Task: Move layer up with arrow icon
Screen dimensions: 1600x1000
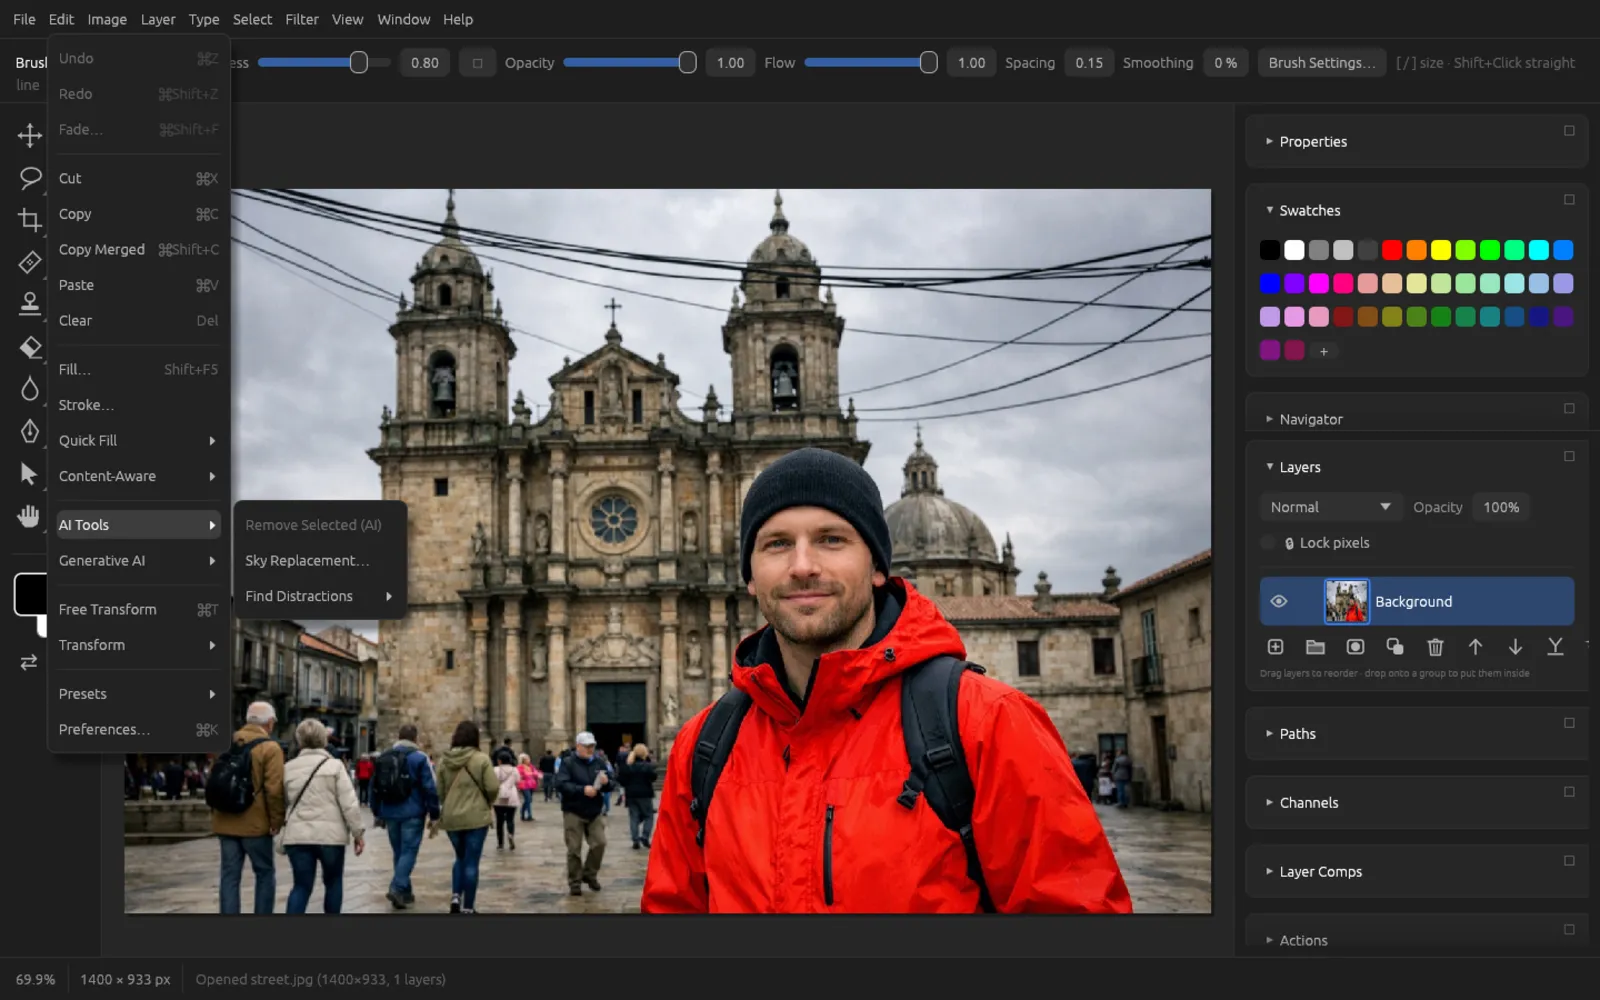Action: pos(1475,647)
